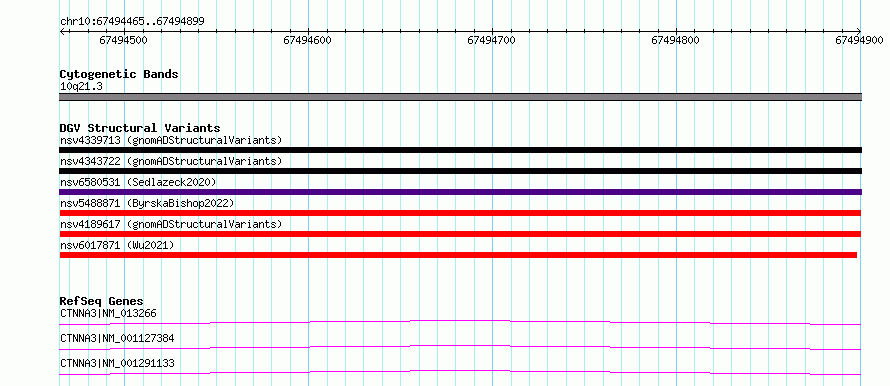Select the red nsv6017871 Wu2021 bar
This screenshot has width=890, height=386.
pyautogui.click(x=458, y=255)
